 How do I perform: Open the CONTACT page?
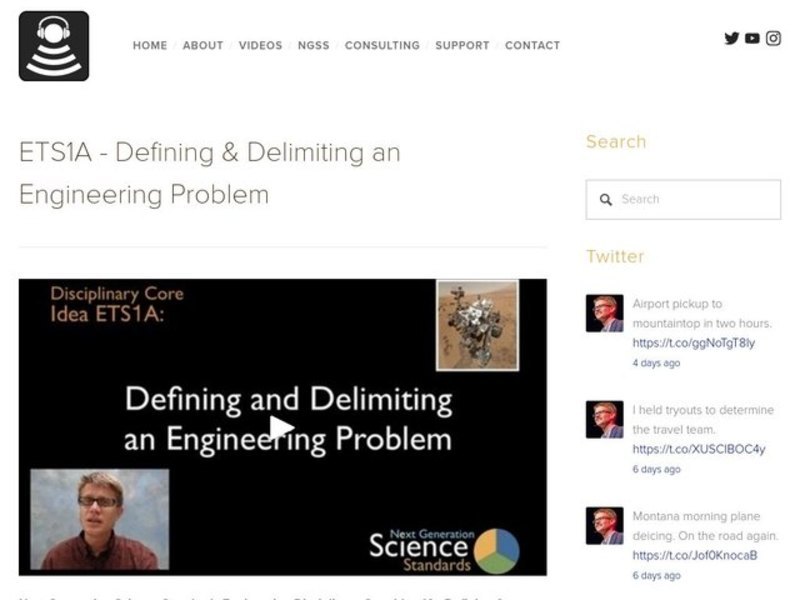[x=532, y=45]
